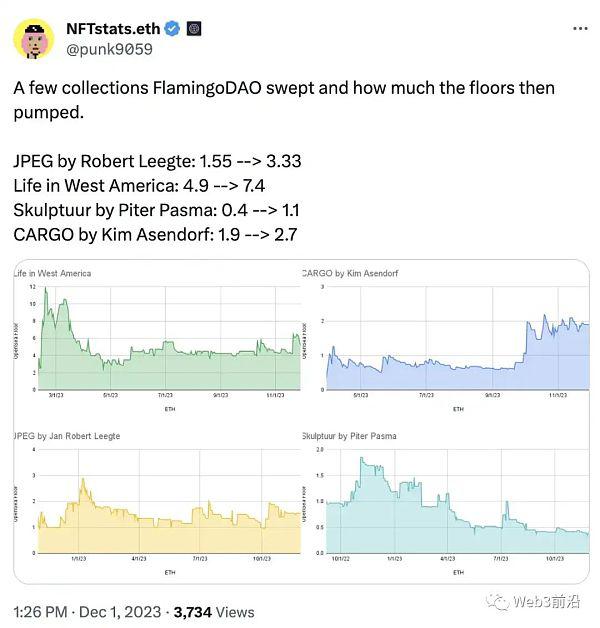The image size is (600, 628).
Task: Open the Skulptuur by Piter Pasma chart
Action: 445,504
